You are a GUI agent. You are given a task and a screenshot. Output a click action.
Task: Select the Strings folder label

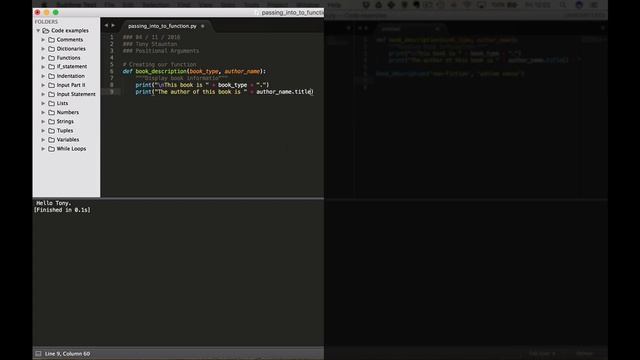pyautogui.click(x=65, y=122)
